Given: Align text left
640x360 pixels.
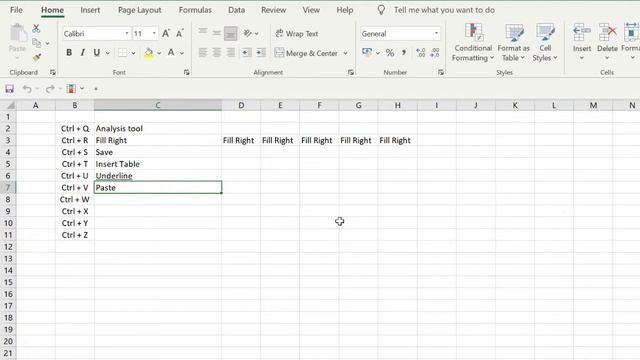Looking at the screenshot, I should pyautogui.click(x=203, y=53).
